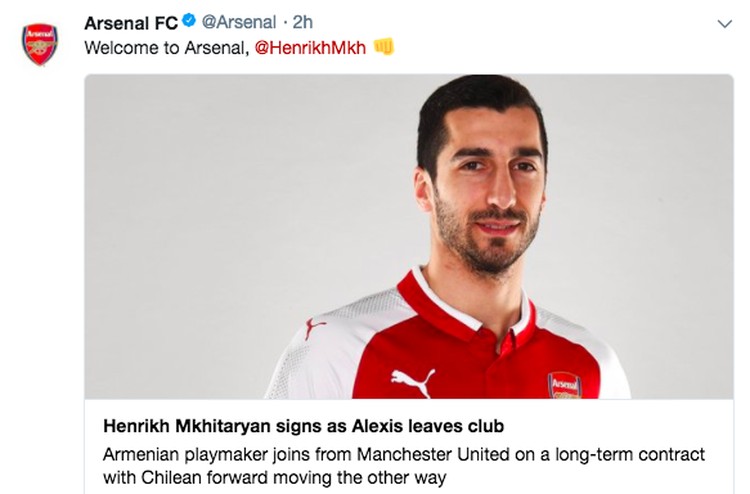Expand the tweet options chevron menu
This screenshot has width=750, height=494.
(725, 23)
